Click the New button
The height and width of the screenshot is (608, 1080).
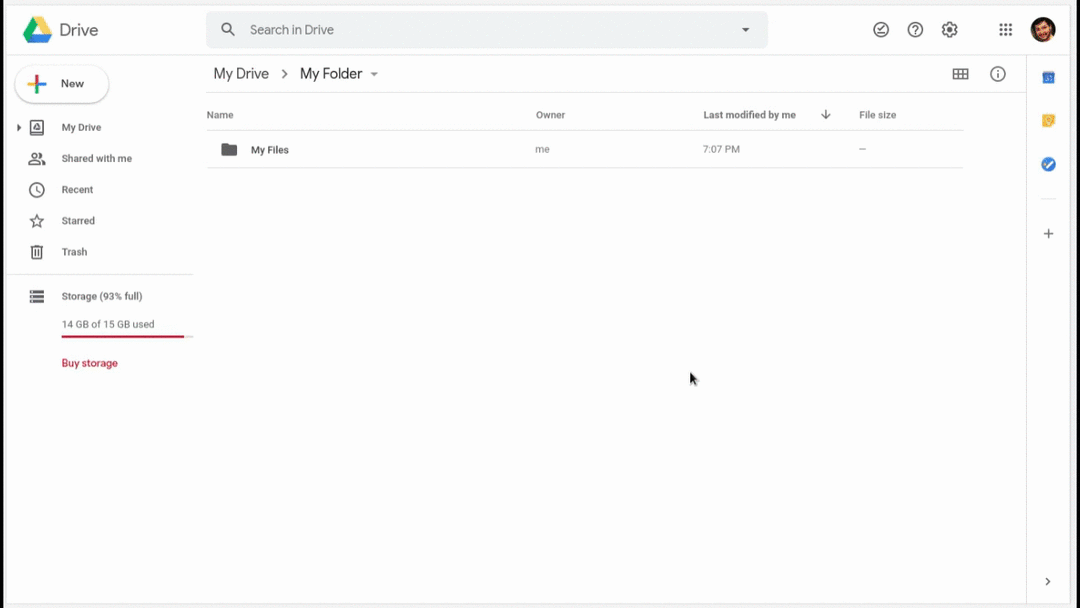pos(62,84)
